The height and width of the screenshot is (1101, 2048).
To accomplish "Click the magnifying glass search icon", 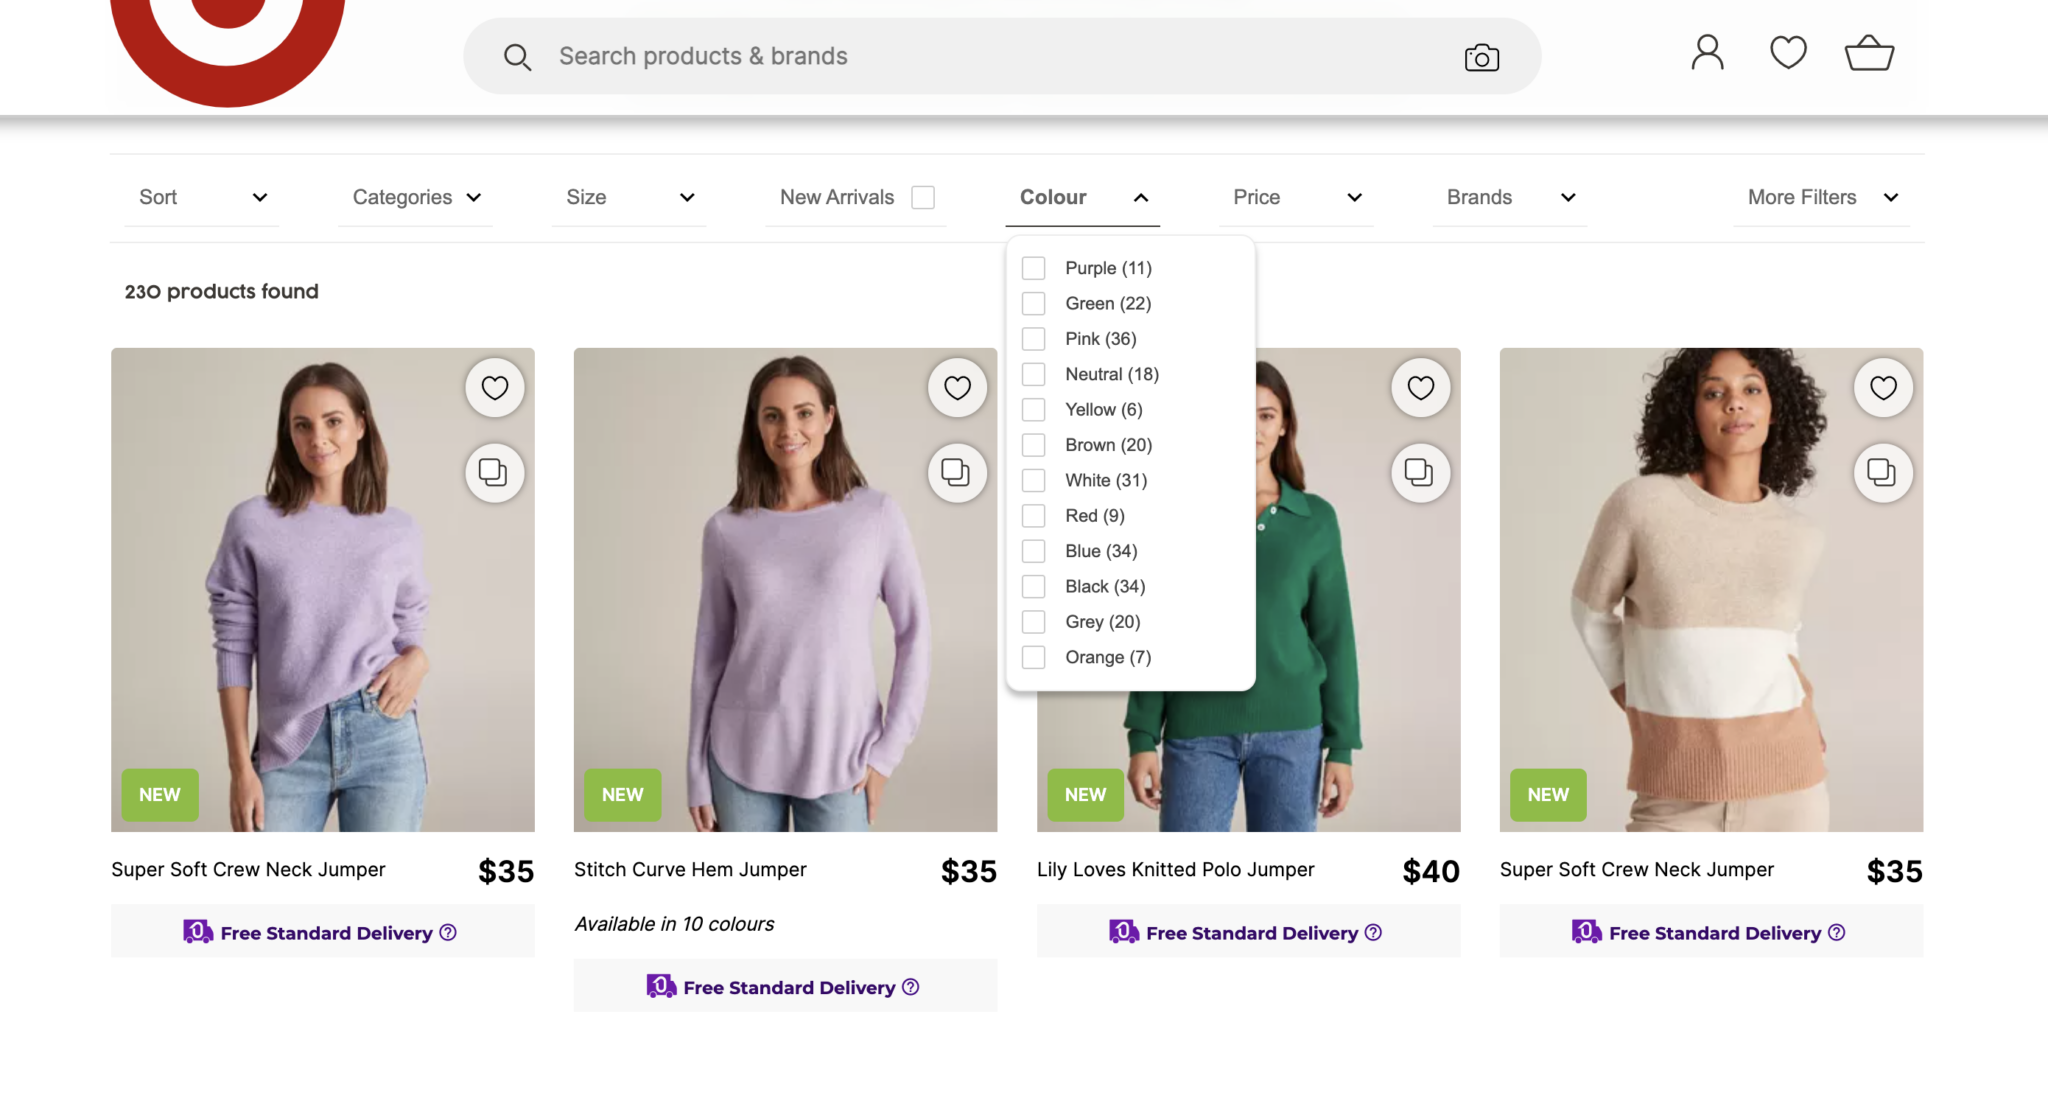I will [x=518, y=57].
